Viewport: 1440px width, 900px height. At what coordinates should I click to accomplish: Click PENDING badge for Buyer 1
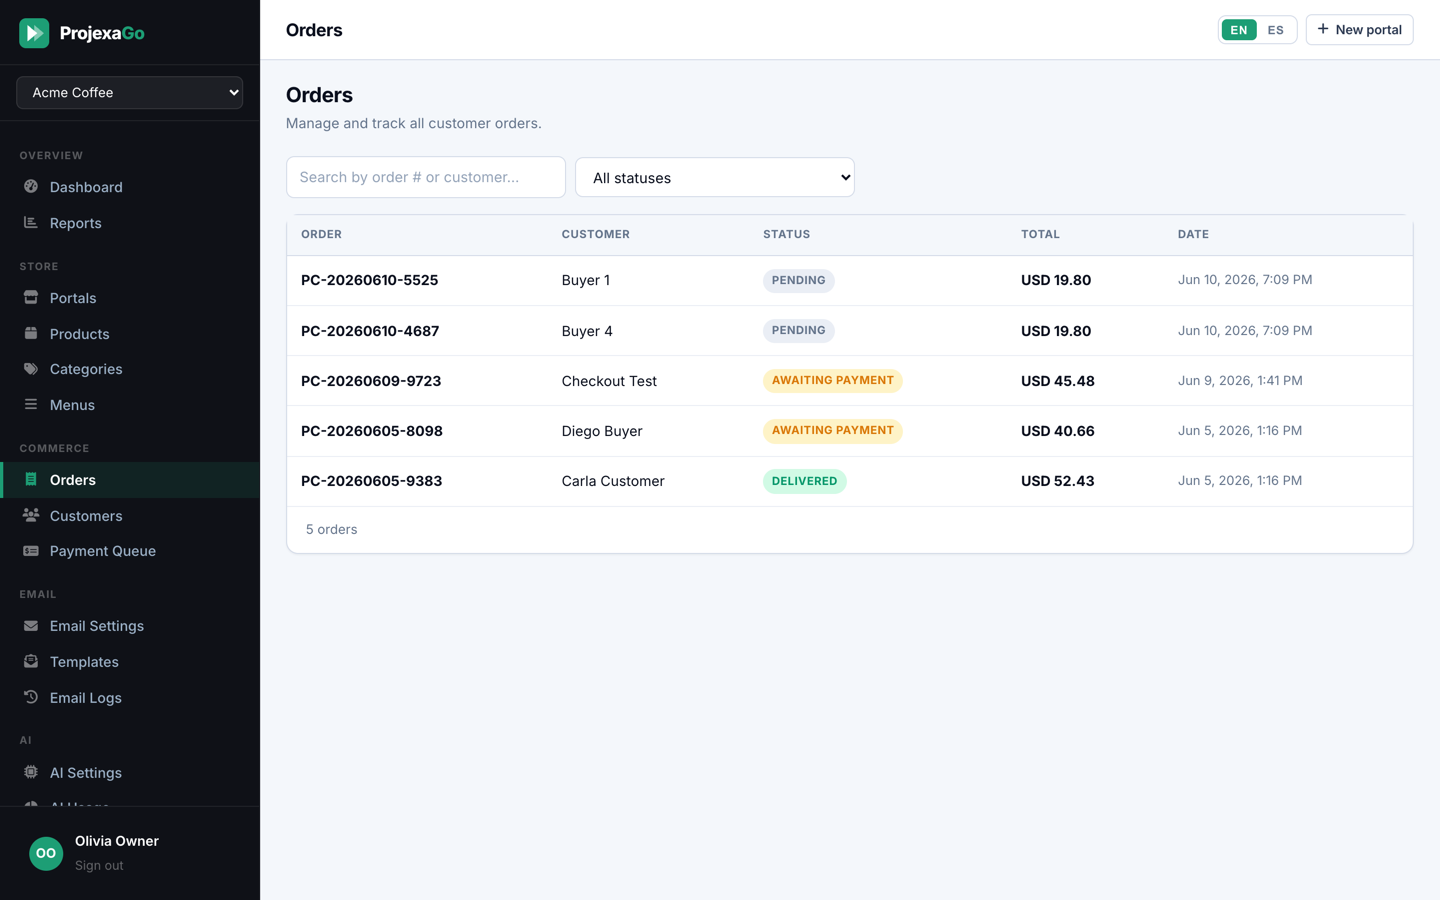799,280
